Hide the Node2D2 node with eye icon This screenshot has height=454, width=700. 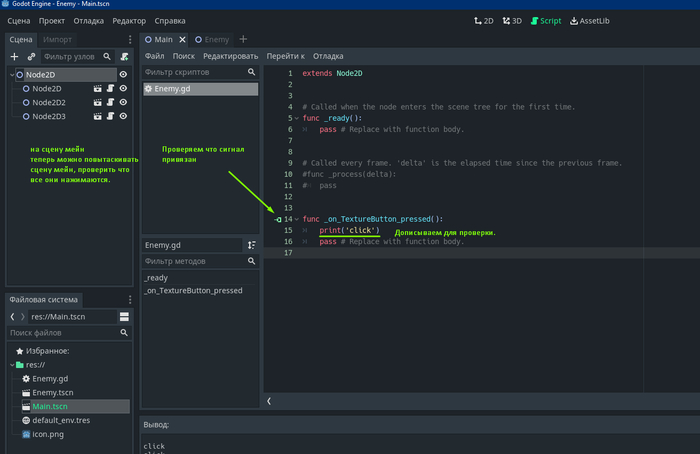click(x=123, y=102)
